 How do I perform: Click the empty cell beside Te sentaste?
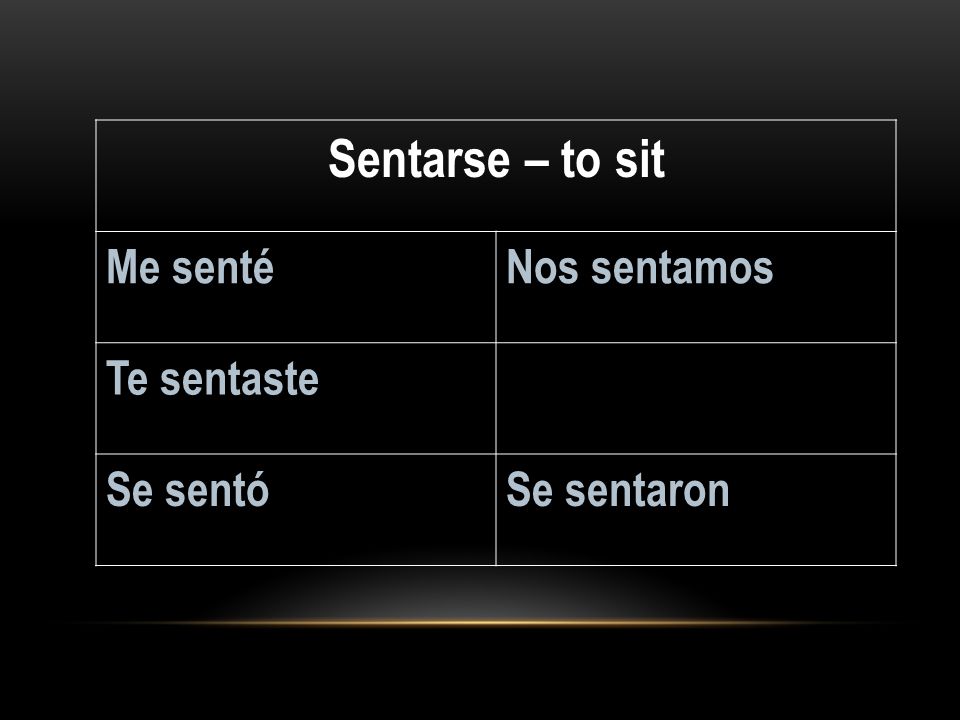click(x=696, y=399)
